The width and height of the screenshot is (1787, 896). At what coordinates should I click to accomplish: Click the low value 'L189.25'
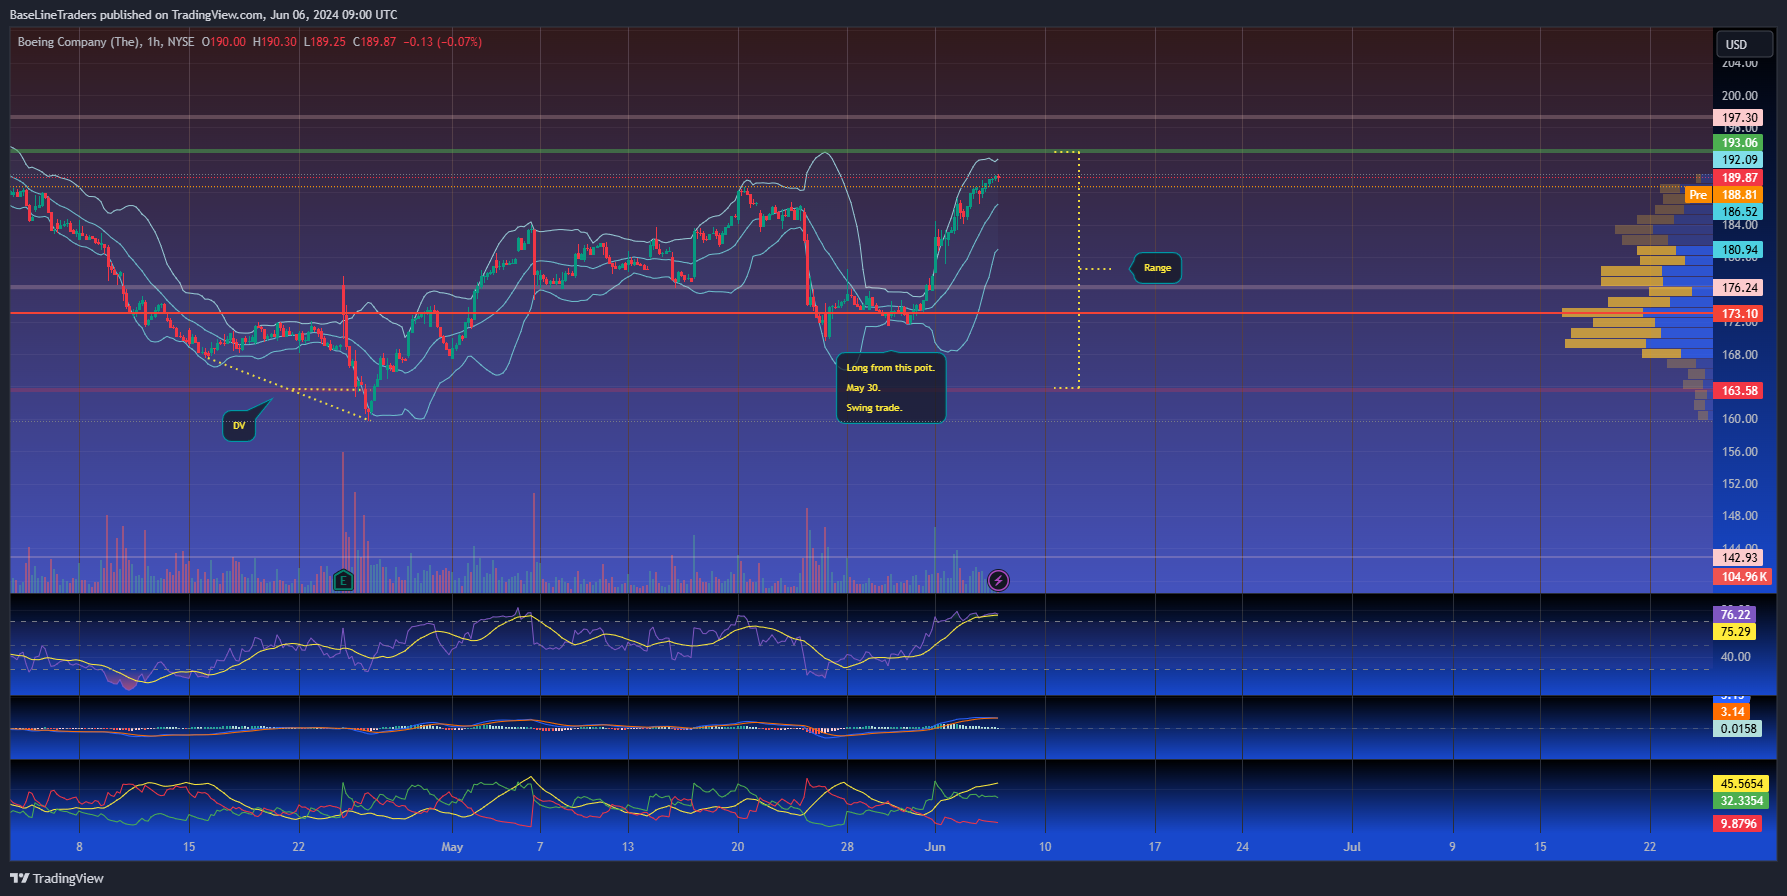(x=324, y=42)
